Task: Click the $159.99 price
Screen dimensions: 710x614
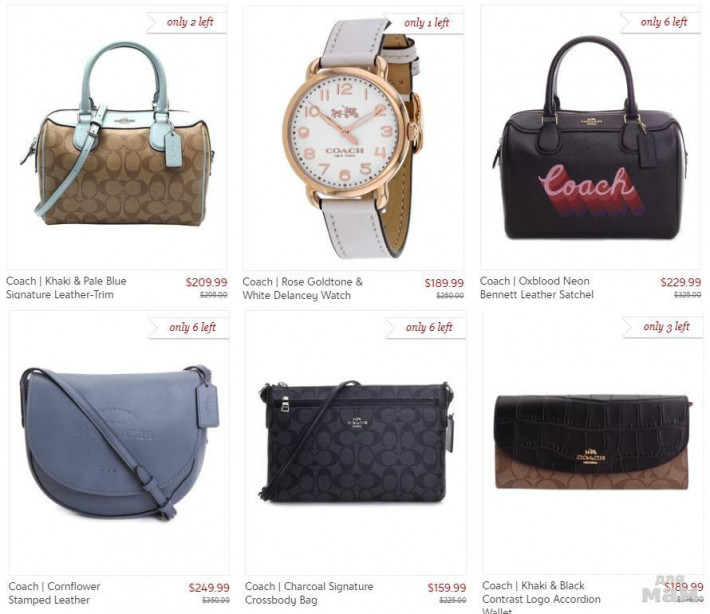Action: click(x=446, y=588)
